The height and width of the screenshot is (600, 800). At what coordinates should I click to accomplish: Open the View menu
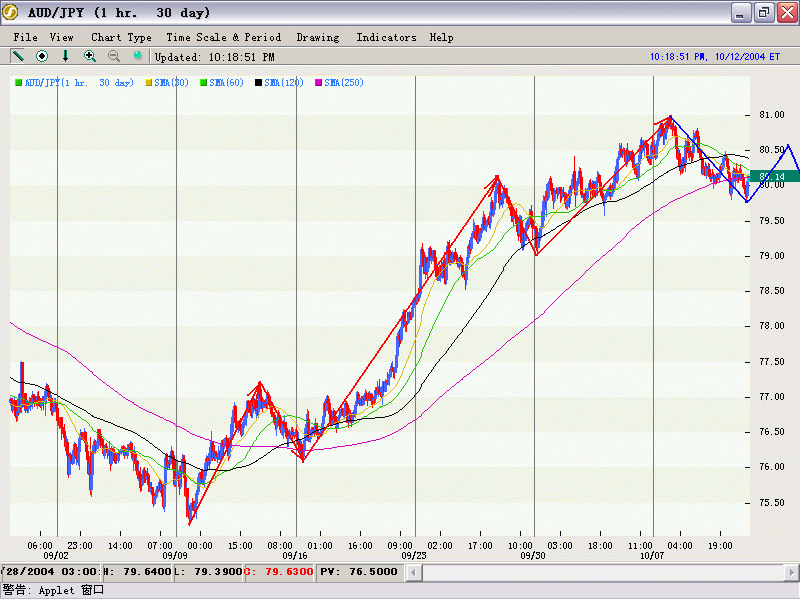click(61, 37)
